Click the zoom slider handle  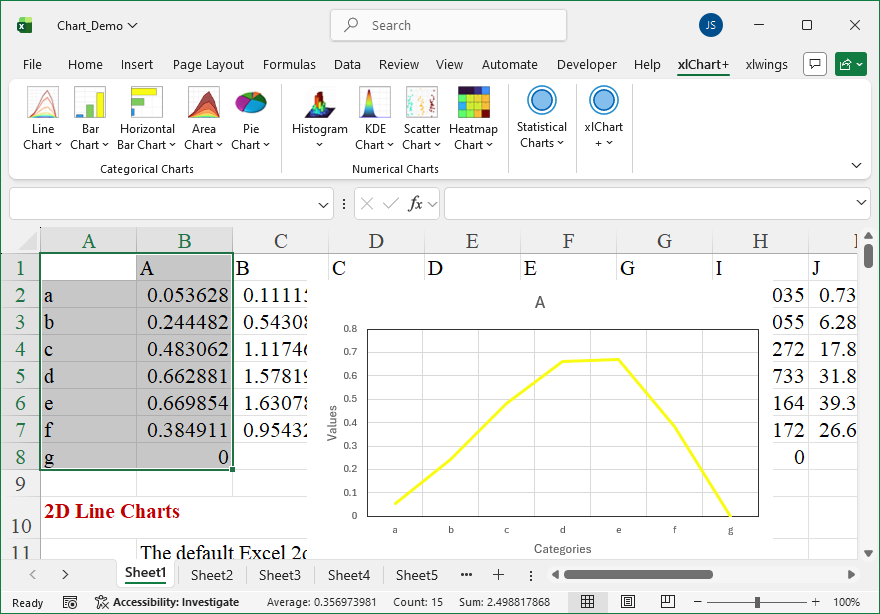click(x=758, y=602)
